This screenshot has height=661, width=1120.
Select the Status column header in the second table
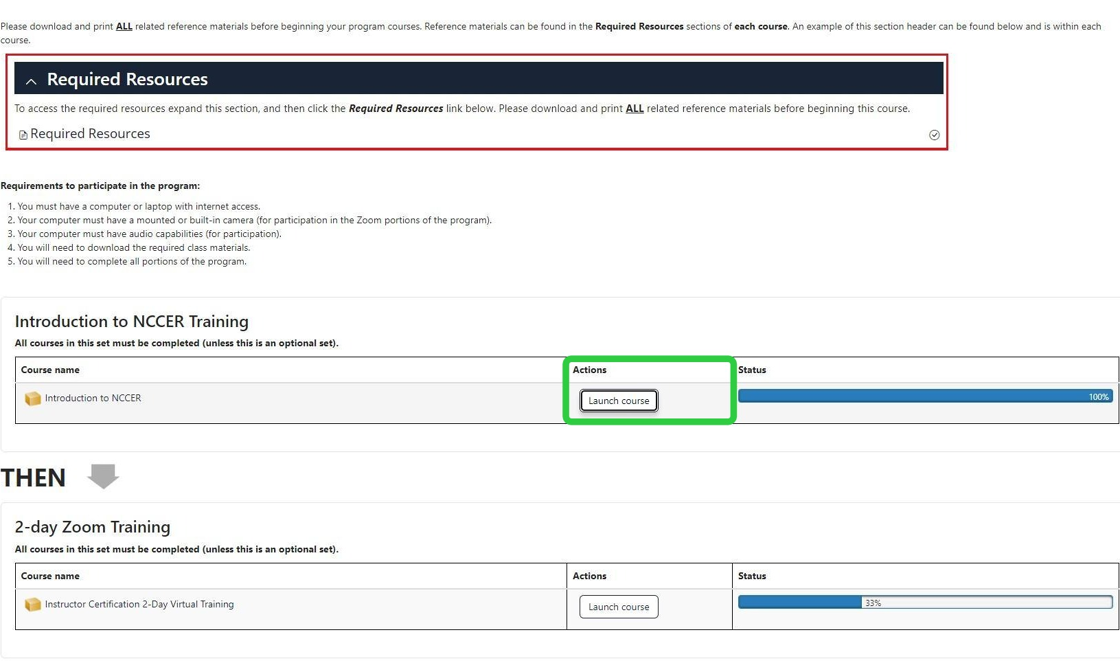click(753, 576)
